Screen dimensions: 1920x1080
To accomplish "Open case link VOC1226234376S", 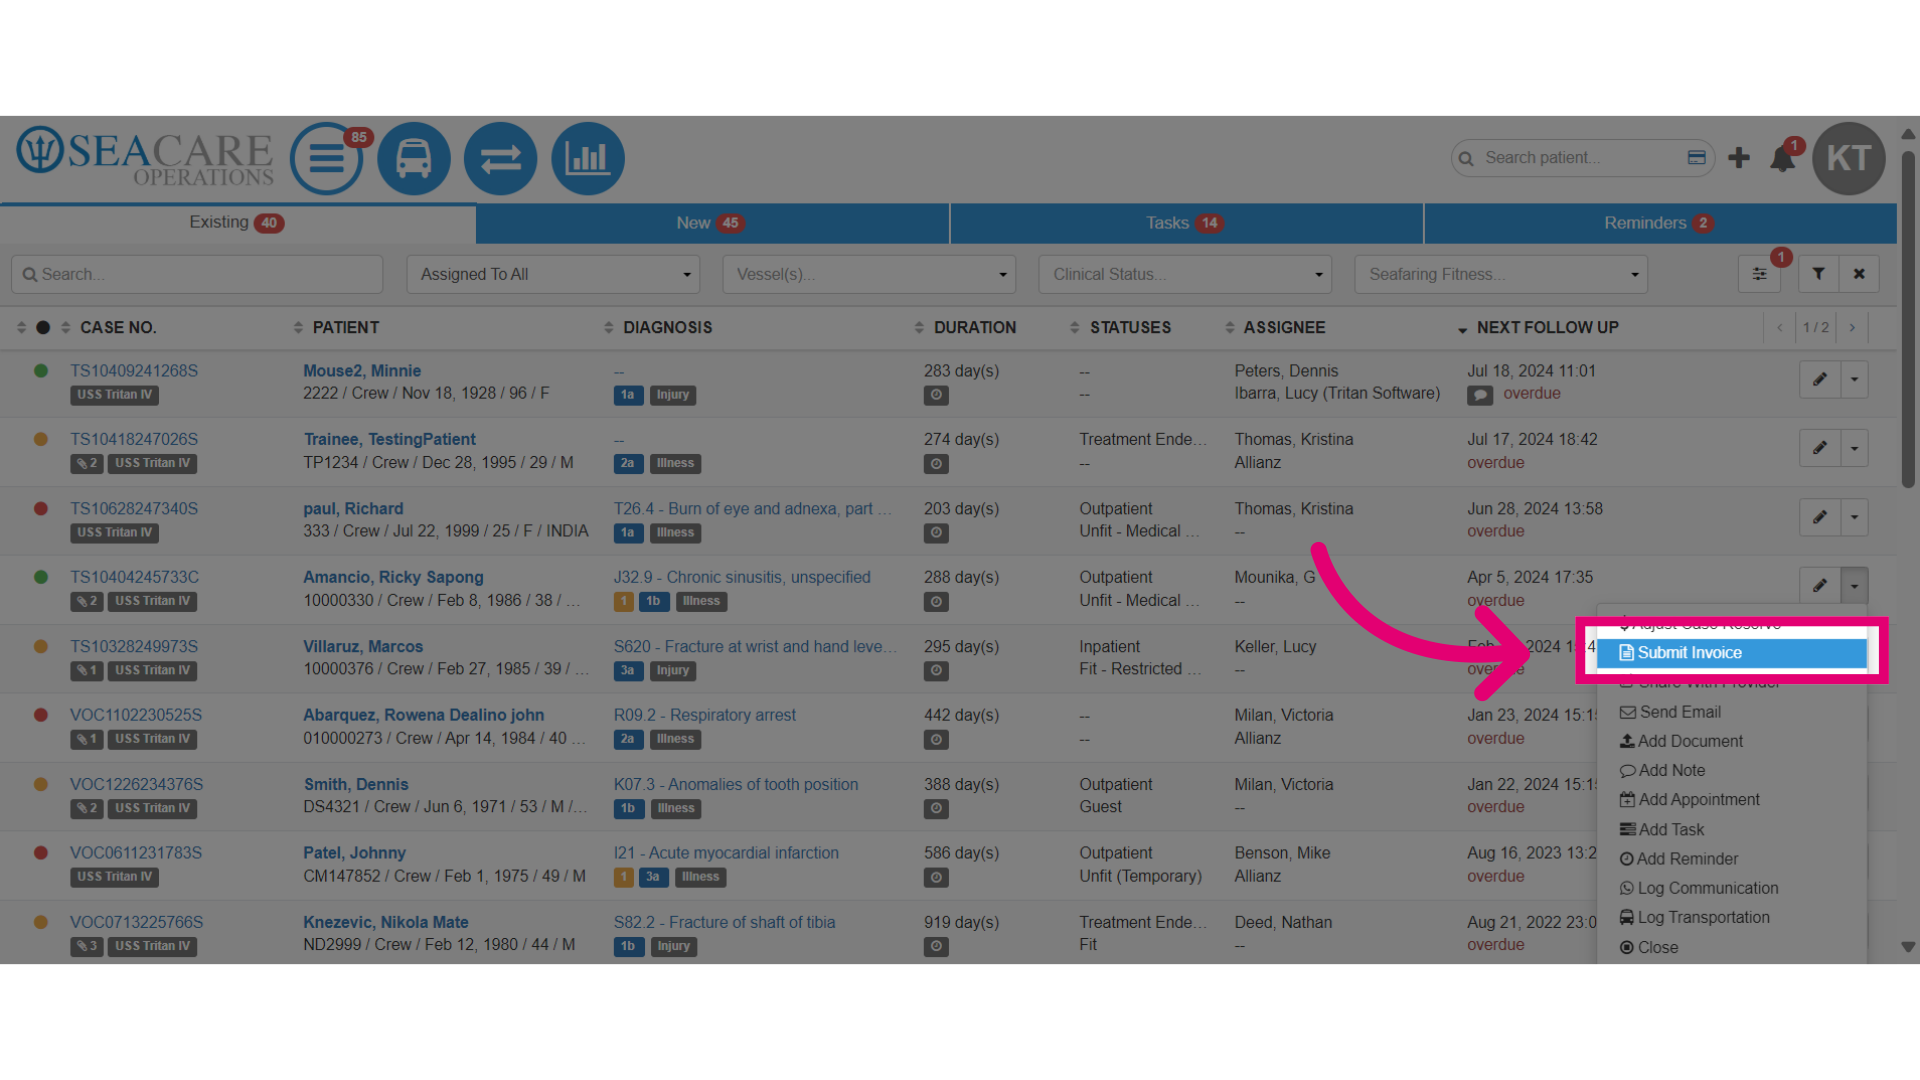I will tap(136, 784).
